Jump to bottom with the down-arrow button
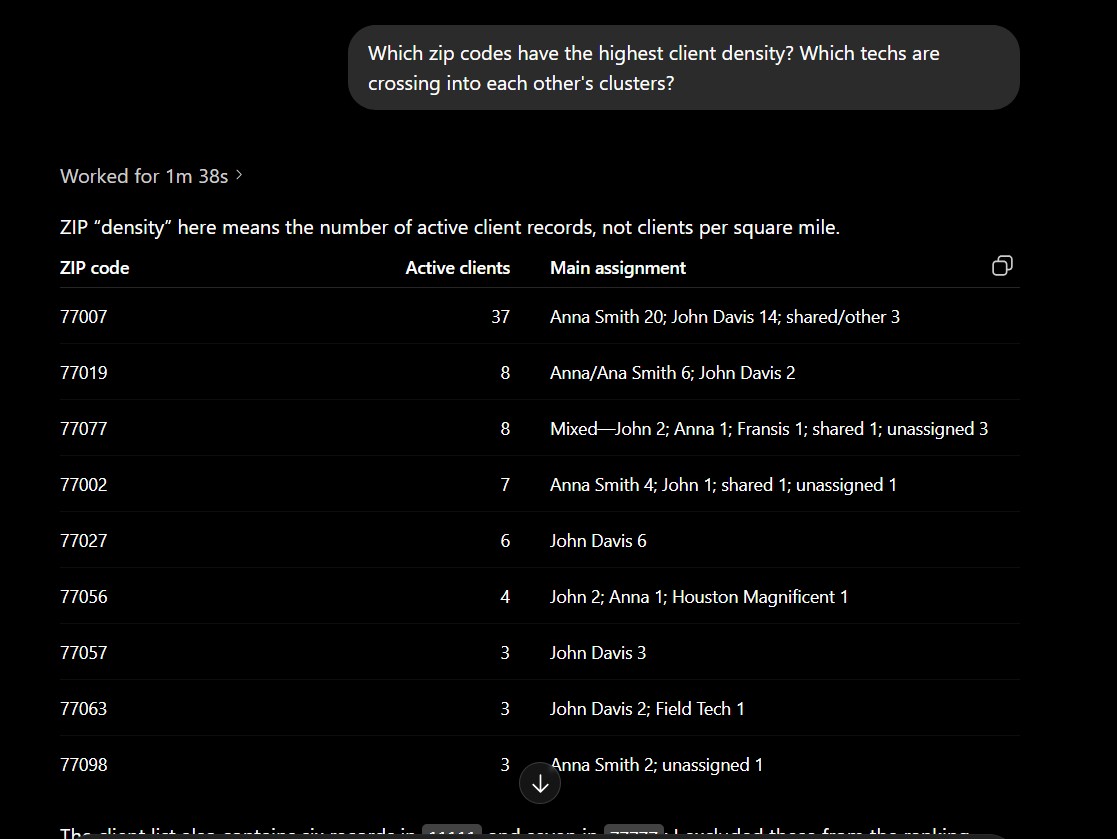Image resolution: width=1117 pixels, height=839 pixels. (540, 783)
